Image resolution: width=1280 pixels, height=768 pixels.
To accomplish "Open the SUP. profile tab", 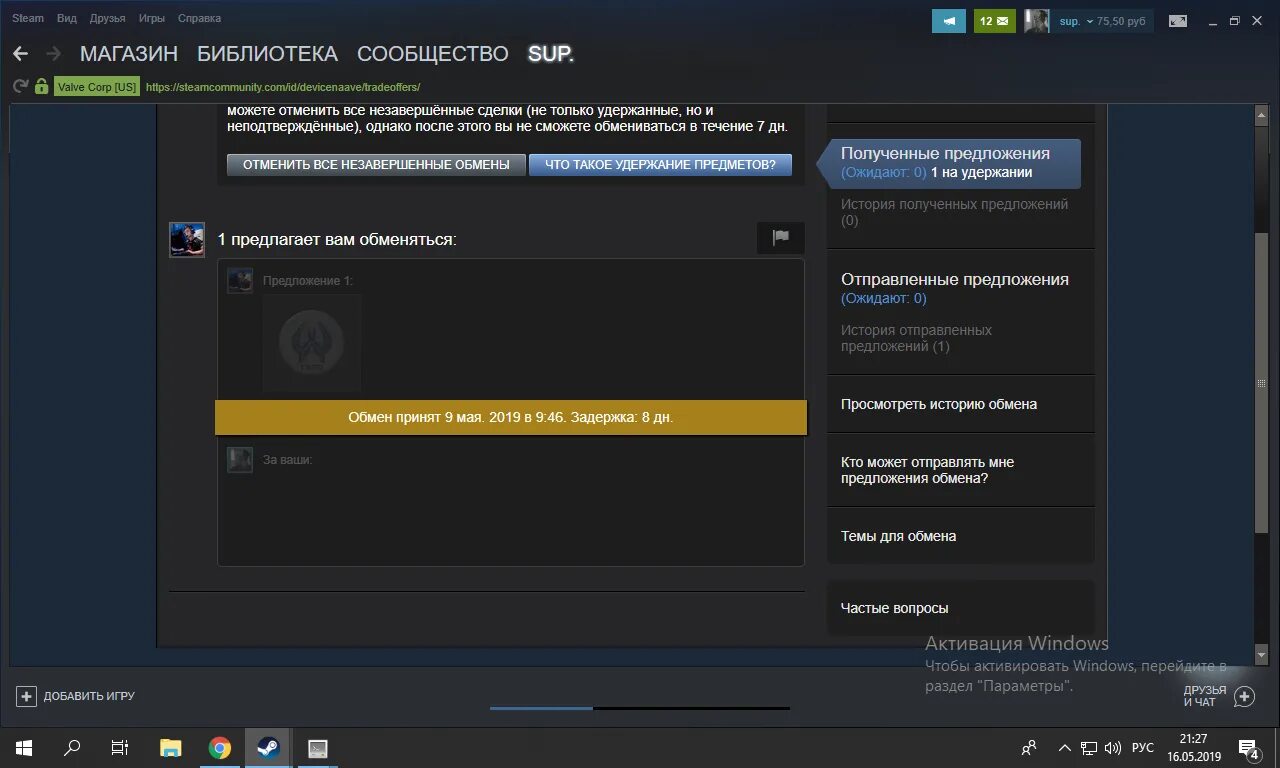I will [551, 54].
